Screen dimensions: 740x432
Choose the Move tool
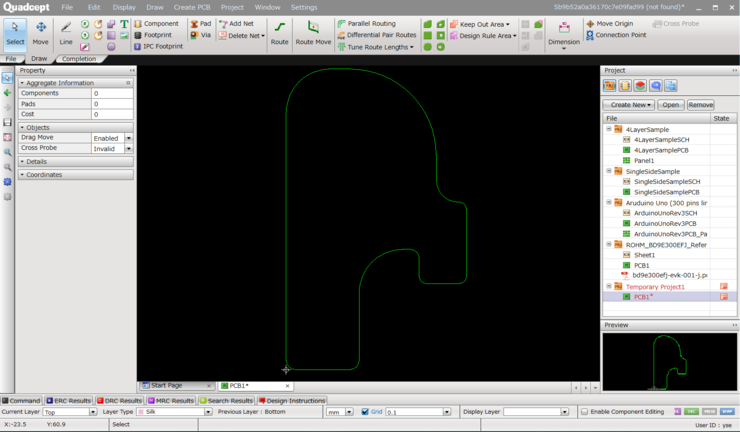(x=41, y=34)
